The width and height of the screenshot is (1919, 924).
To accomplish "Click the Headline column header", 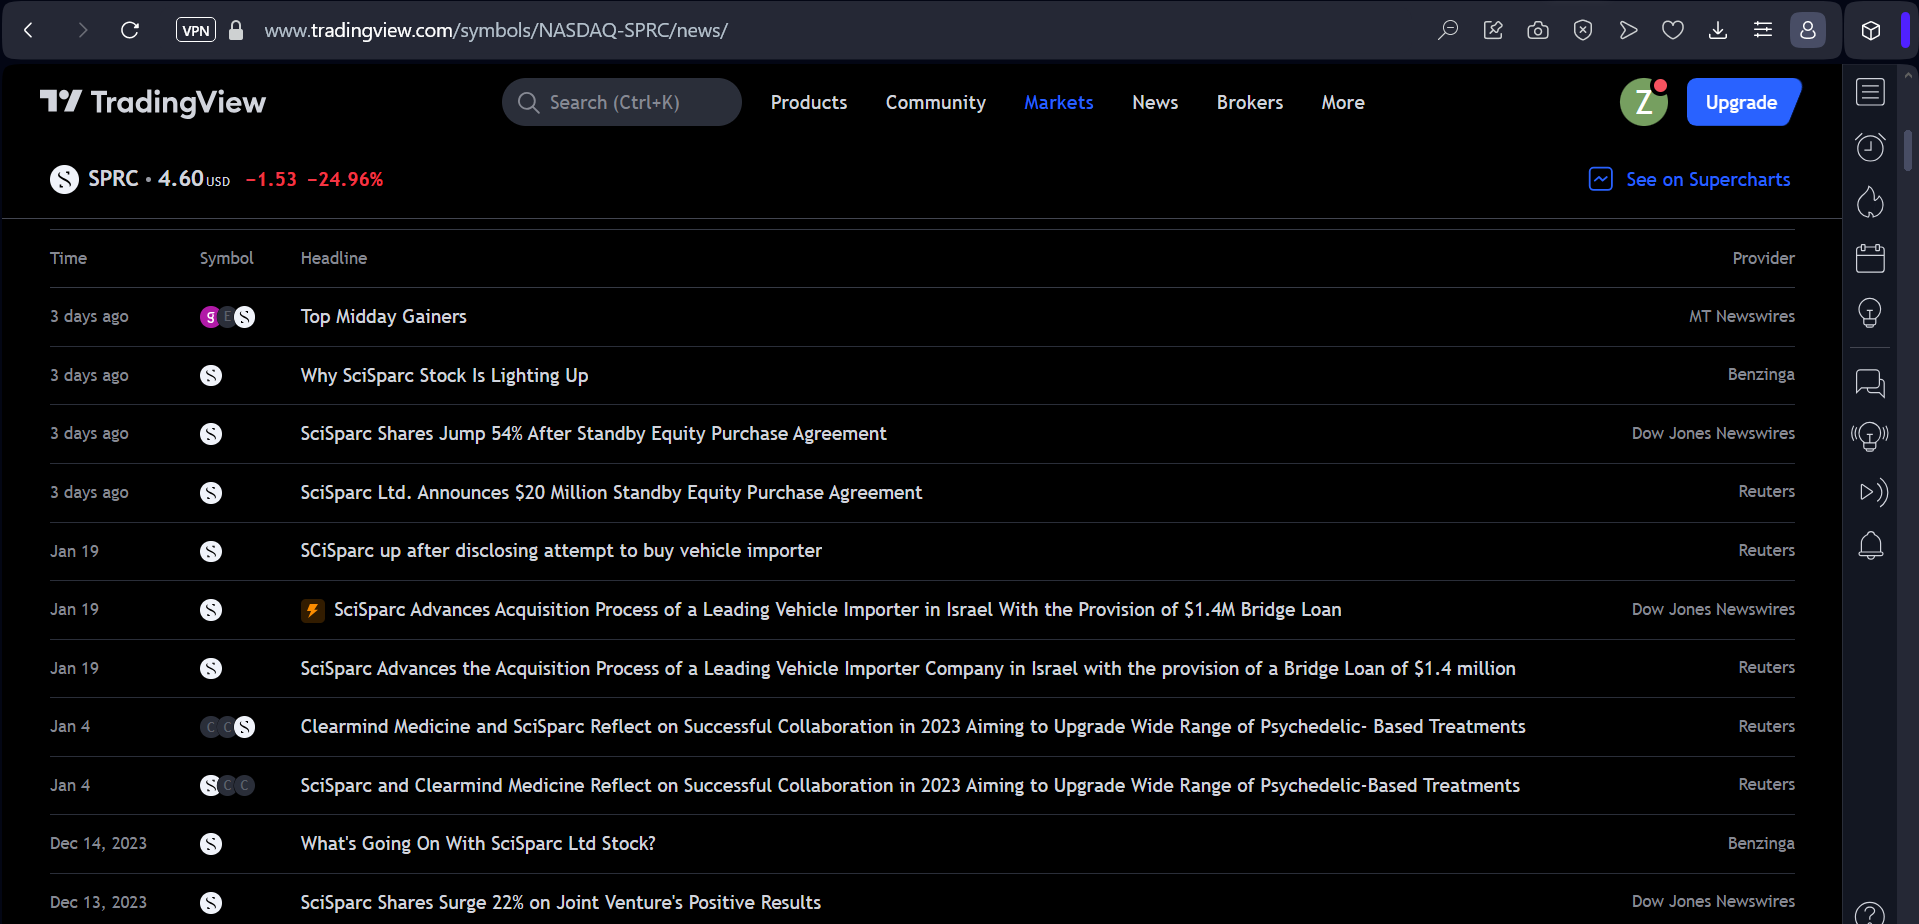I will tap(334, 258).
